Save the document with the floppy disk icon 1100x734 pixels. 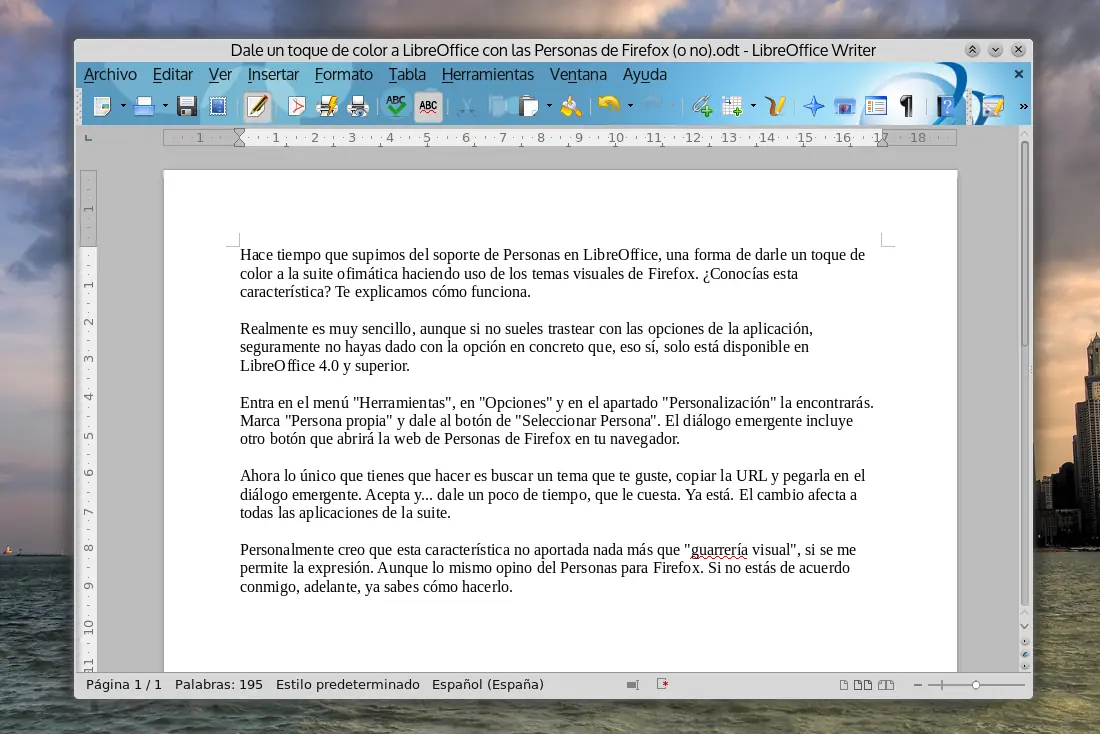click(x=187, y=107)
